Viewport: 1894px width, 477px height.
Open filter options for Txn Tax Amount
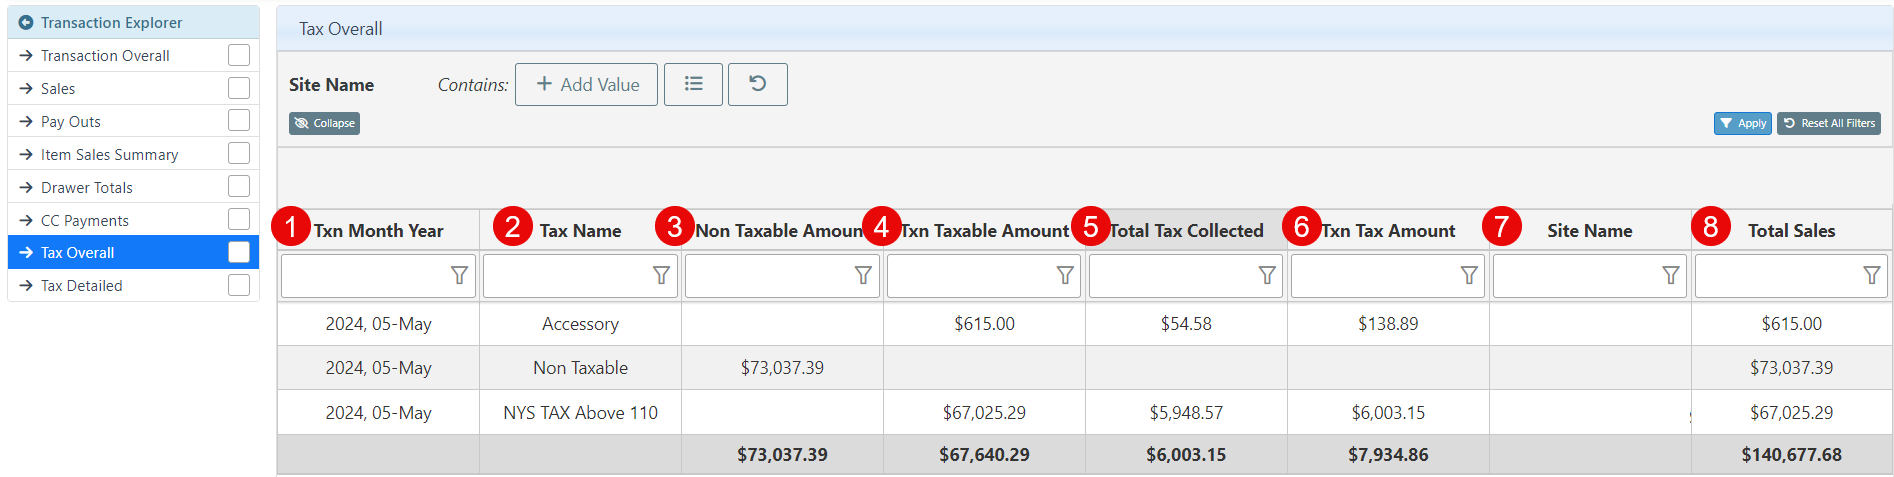[1469, 275]
